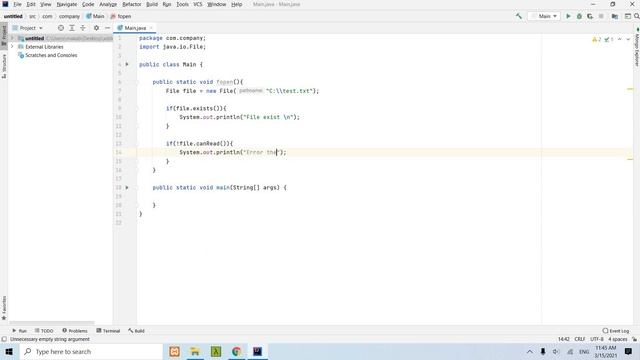This screenshot has height=360, width=640.
Task: Start debugging with the bug icon
Action: pyautogui.click(x=579, y=16)
